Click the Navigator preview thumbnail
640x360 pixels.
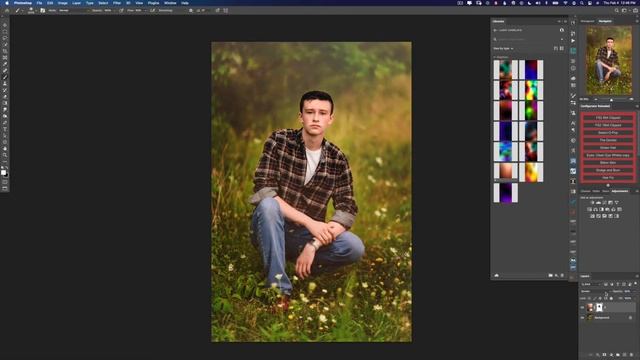click(609, 60)
